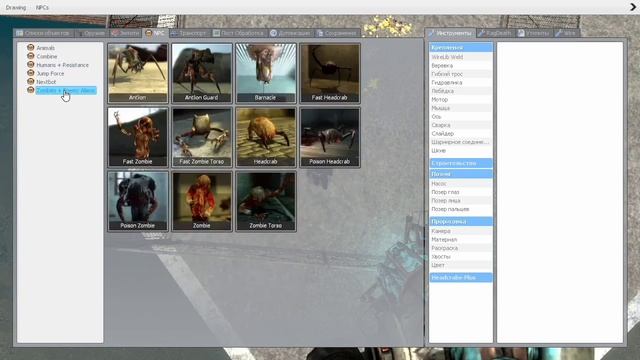Image resolution: width=640 pixels, height=360 pixels.
Task: Choose the Мышца muscle tool
Action: tap(461, 108)
